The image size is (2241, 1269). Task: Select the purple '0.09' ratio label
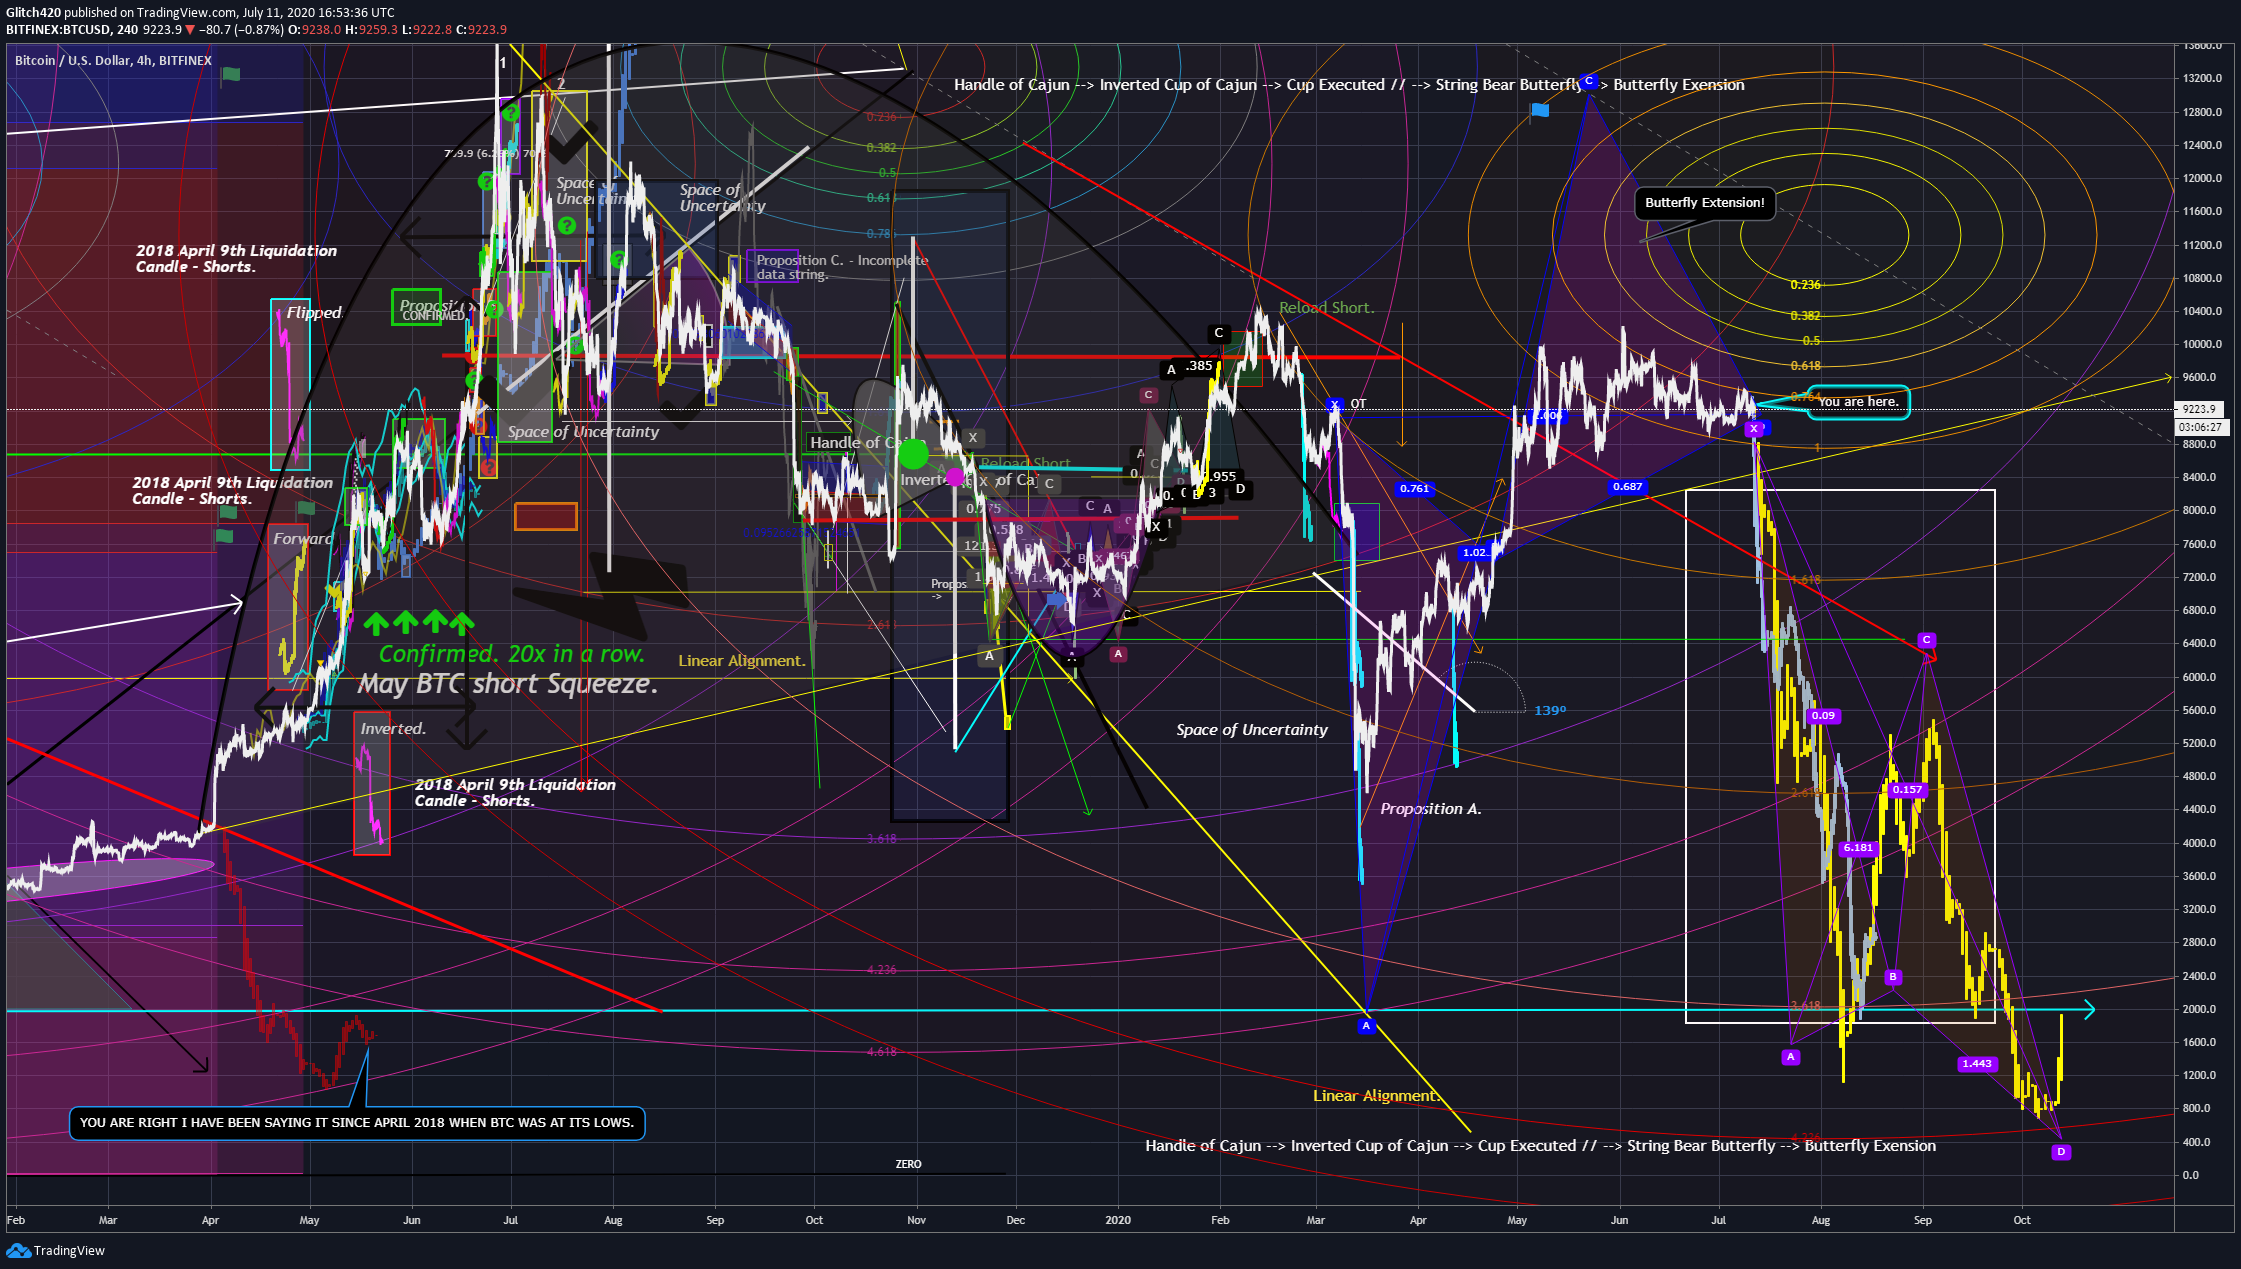click(1823, 716)
